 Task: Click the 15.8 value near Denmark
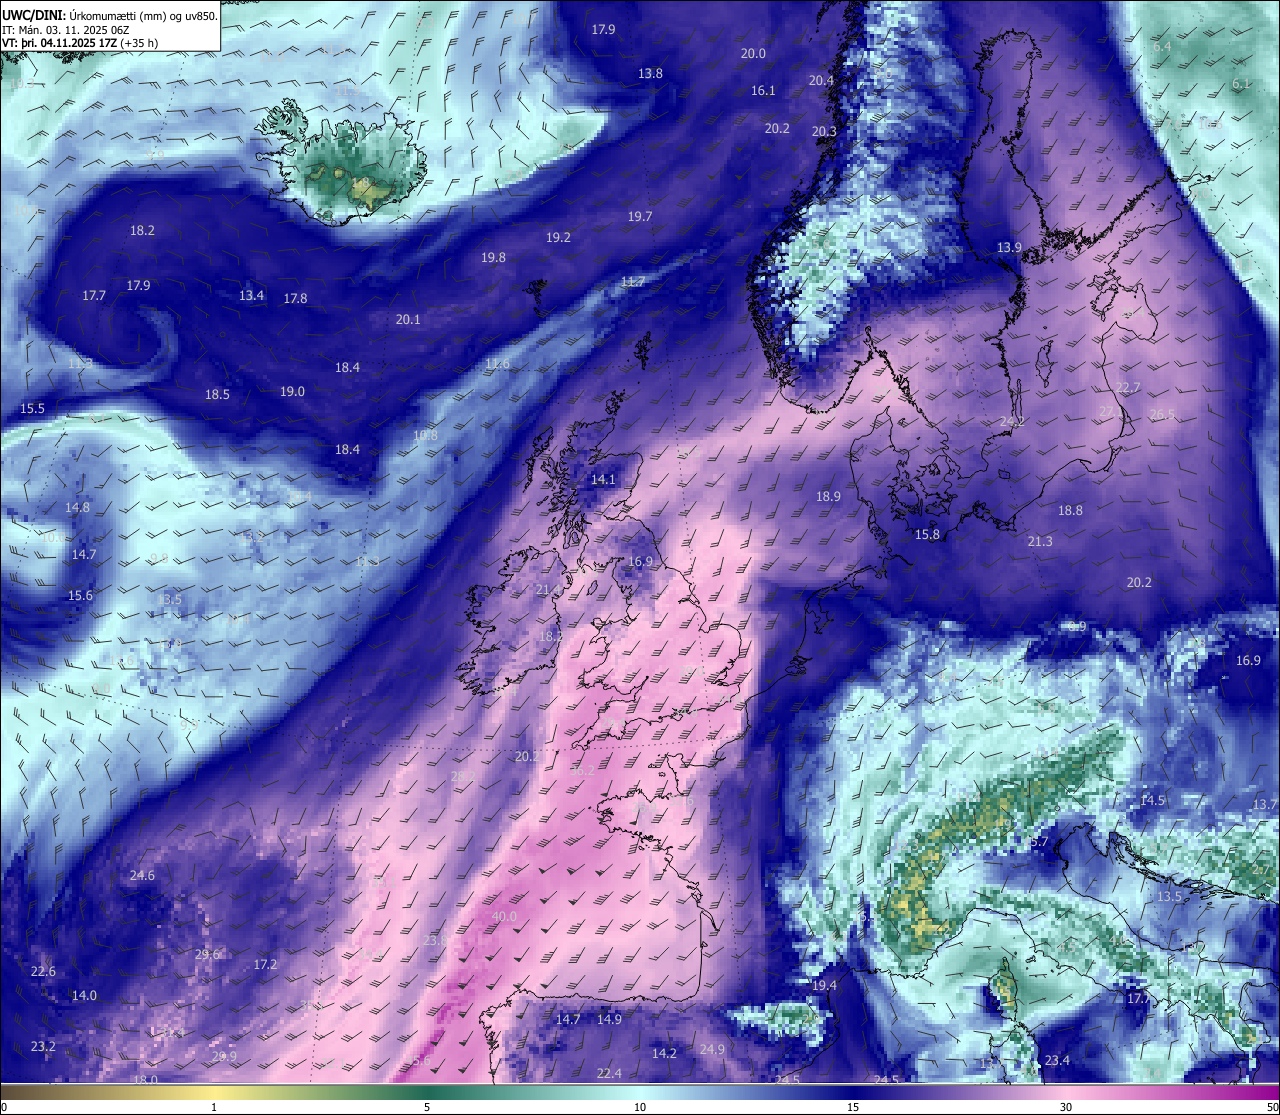click(927, 535)
